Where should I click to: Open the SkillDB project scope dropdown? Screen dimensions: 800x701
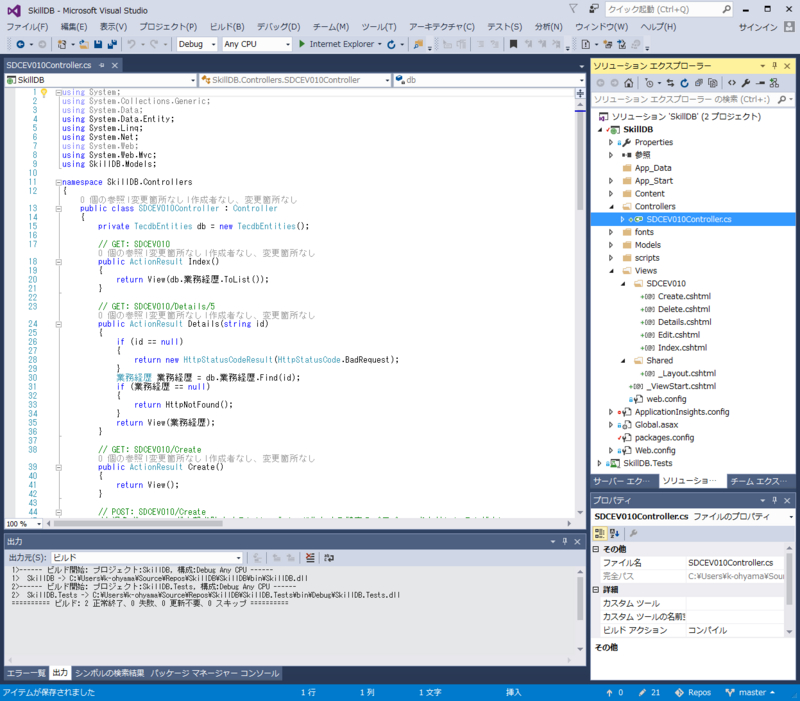click(x=101, y=80)
